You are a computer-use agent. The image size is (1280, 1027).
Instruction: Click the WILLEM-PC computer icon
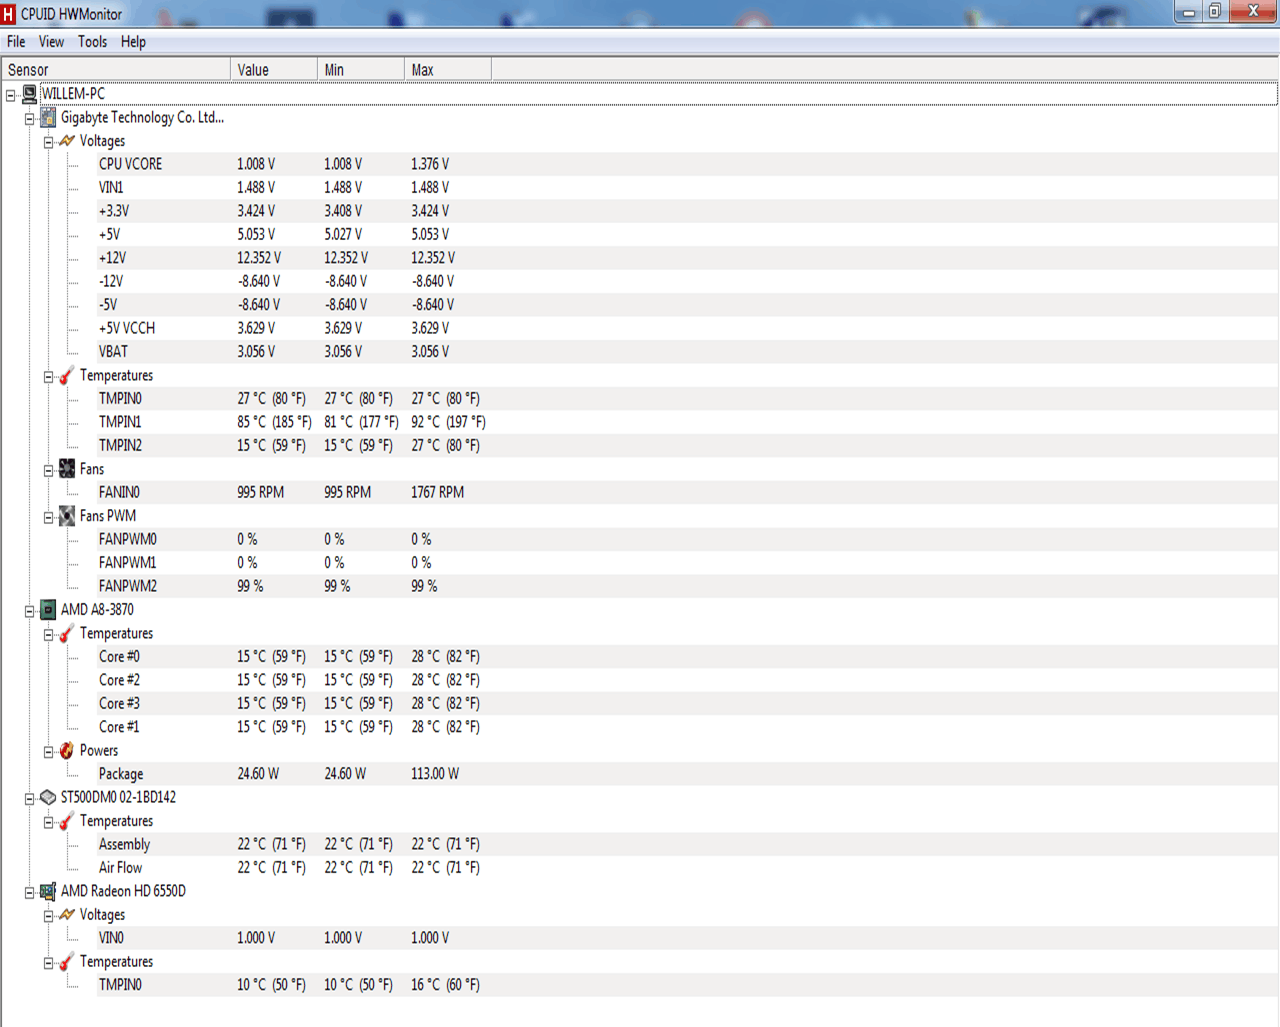(x=30, y=94)
